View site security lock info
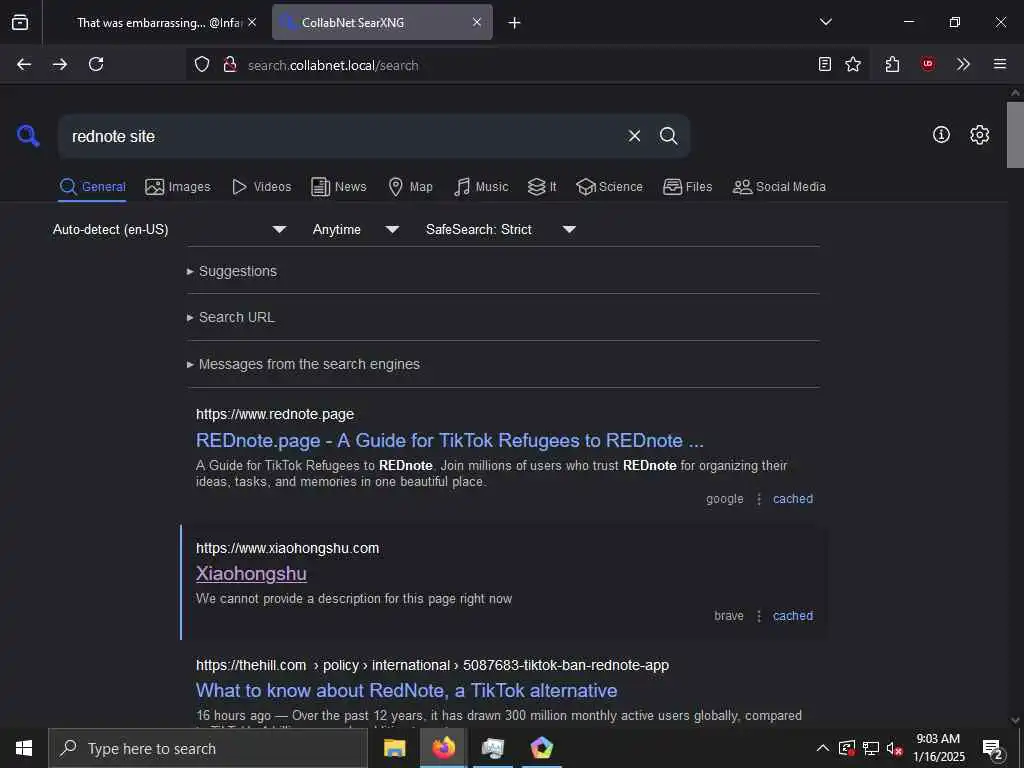Image resolution: width=1024 pixels, height=768 pixels. (x=229, y=64)
